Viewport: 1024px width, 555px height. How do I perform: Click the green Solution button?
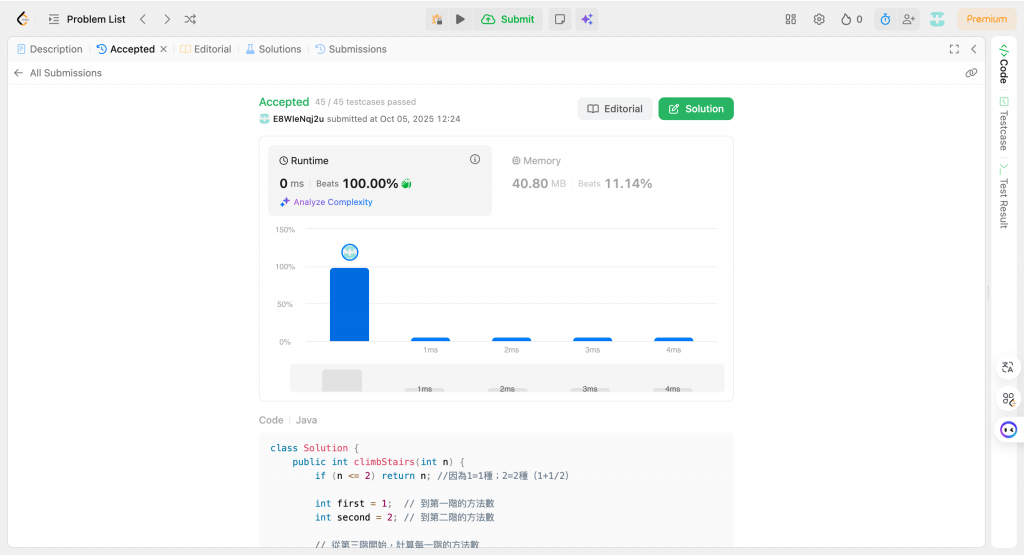pyautogui.click(x=696, y=109)
